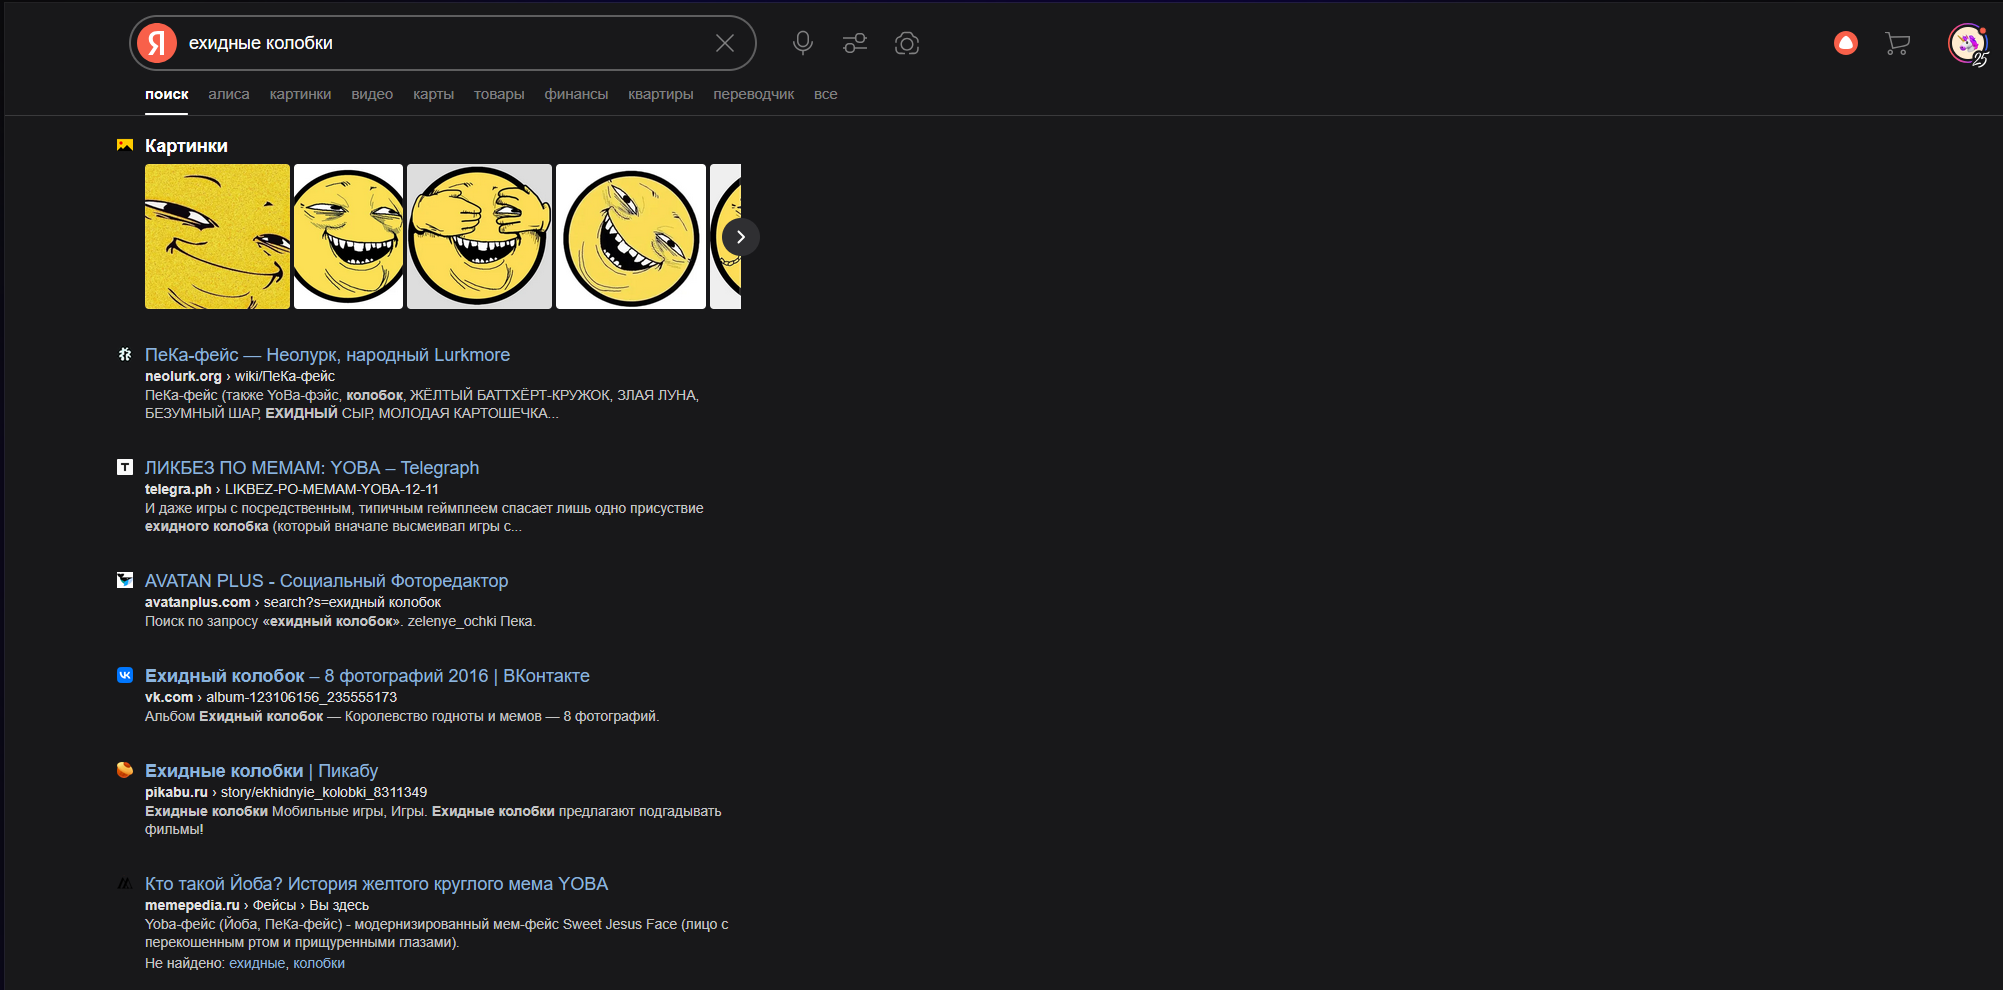This screenshot has width=2003, height=990.
Task: Click the Avatan Plus favicon
Action: pos(125,580)
